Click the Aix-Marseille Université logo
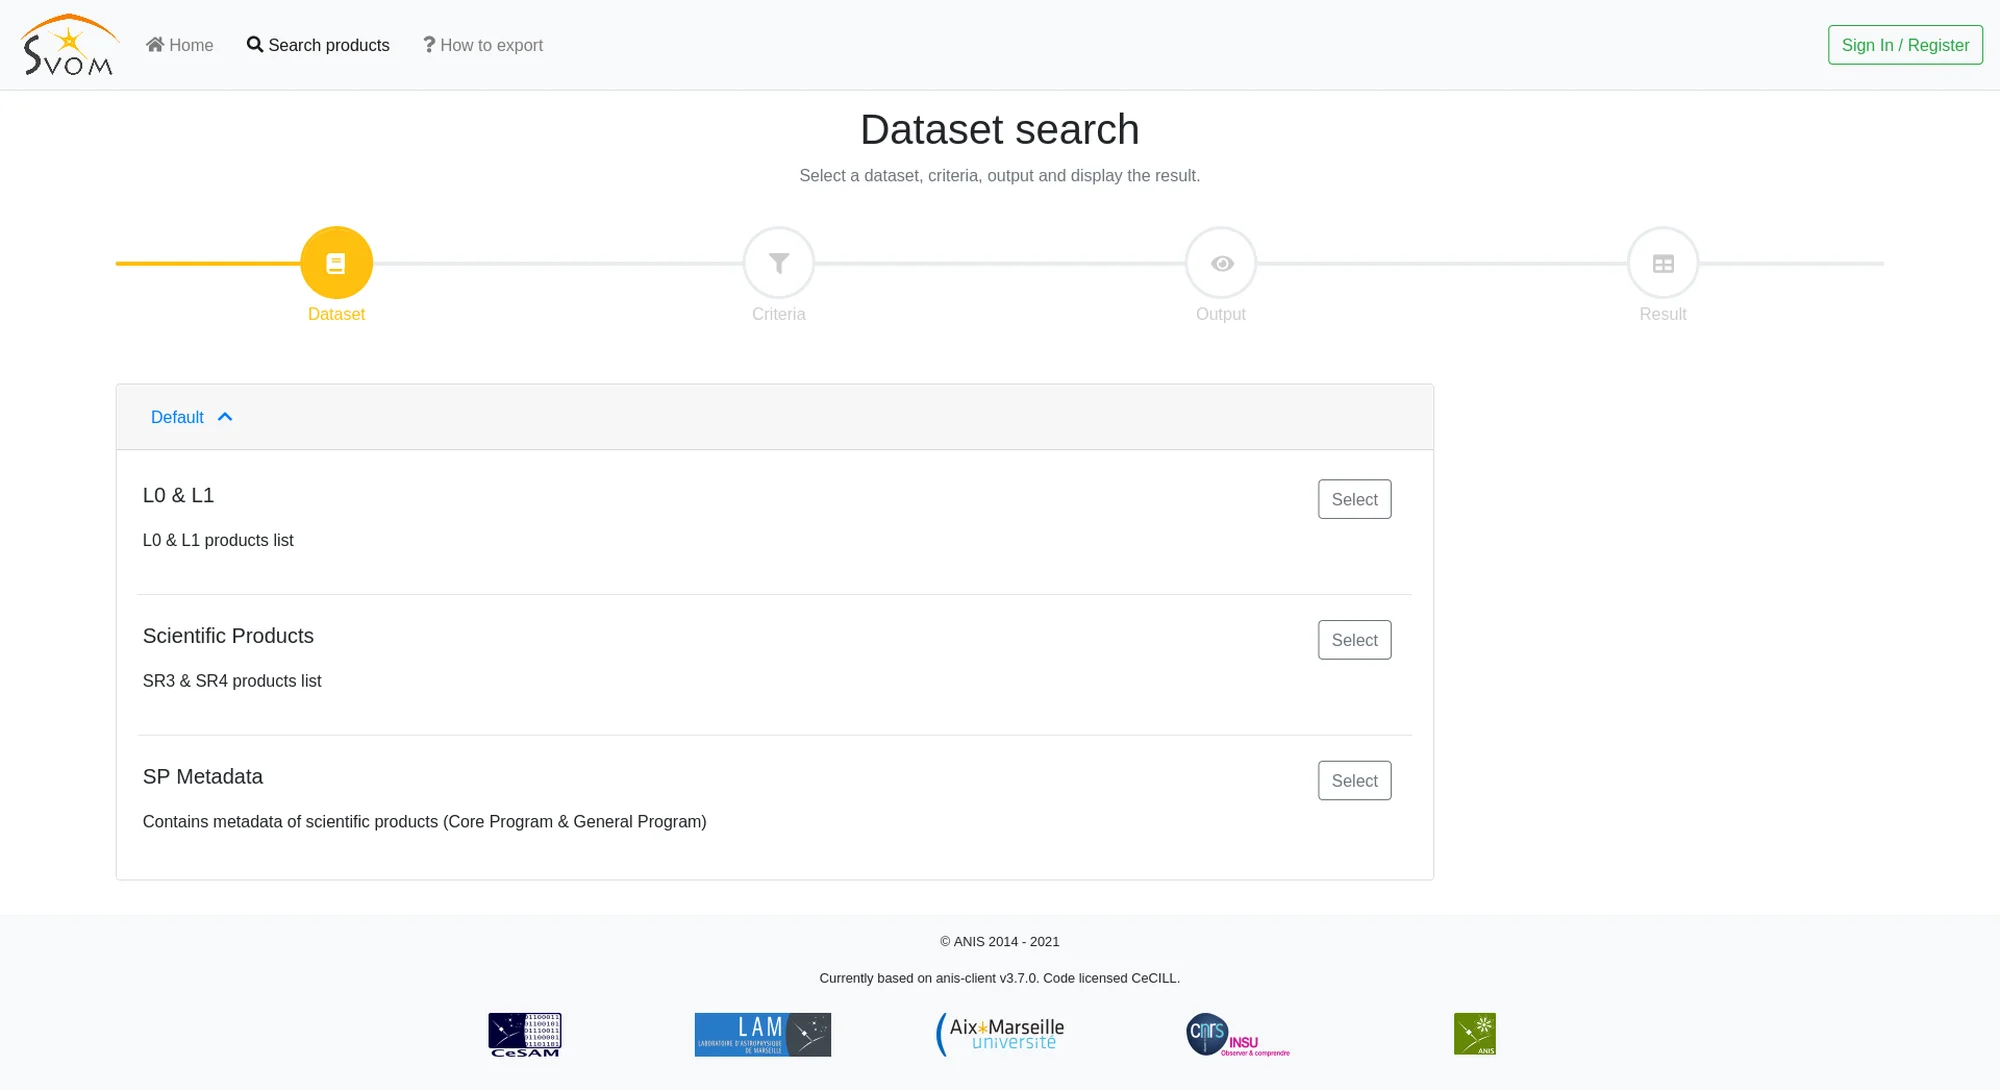 pyautogui.click(x=1000, y=1035)
